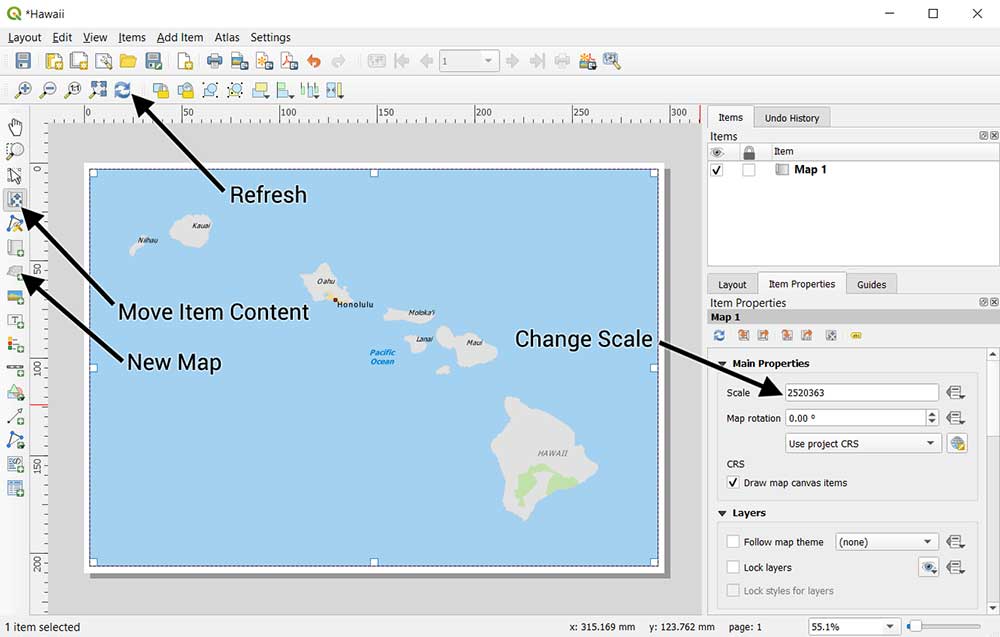Screen dimensions: 1000x637
Task: Click the map labeling settings yellow icon
Action: coord(856,335)
